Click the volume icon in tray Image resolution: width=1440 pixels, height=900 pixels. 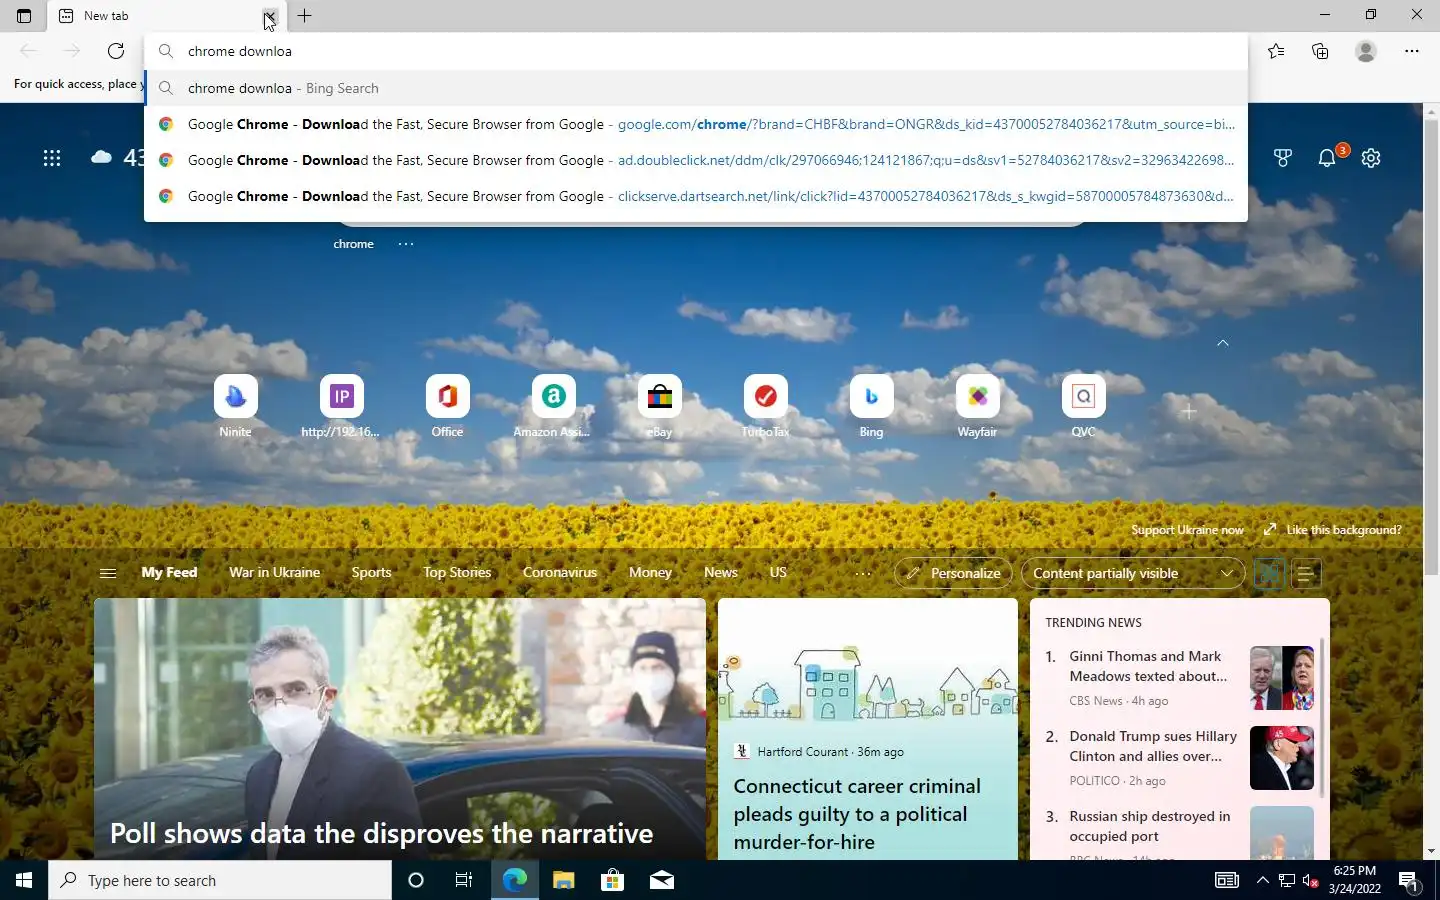tap(1311, 880)
